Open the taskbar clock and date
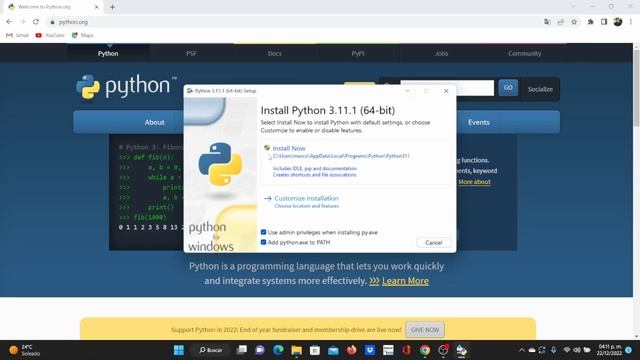Viewport: 640px width, 360px height. pyautogui.click(x=609, y=350)
